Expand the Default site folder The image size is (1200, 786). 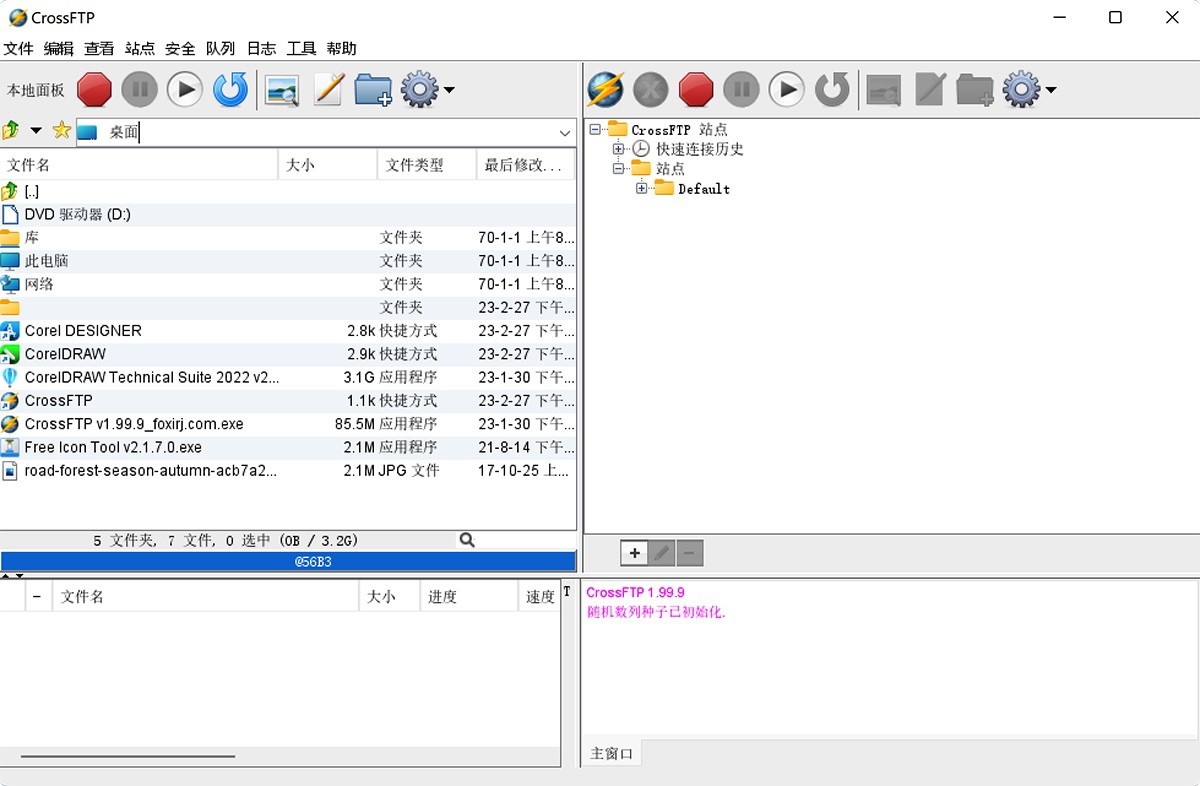tap(639, 188)
